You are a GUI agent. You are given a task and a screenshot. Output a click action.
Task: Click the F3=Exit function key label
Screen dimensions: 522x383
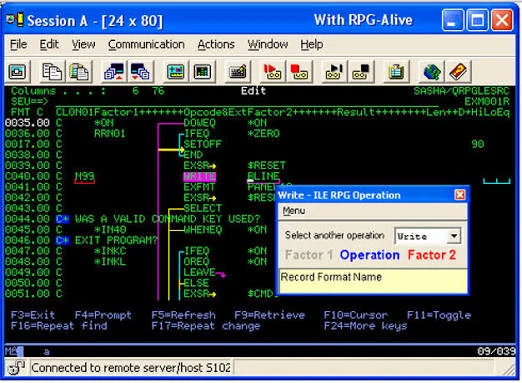(x=33, y=315)
